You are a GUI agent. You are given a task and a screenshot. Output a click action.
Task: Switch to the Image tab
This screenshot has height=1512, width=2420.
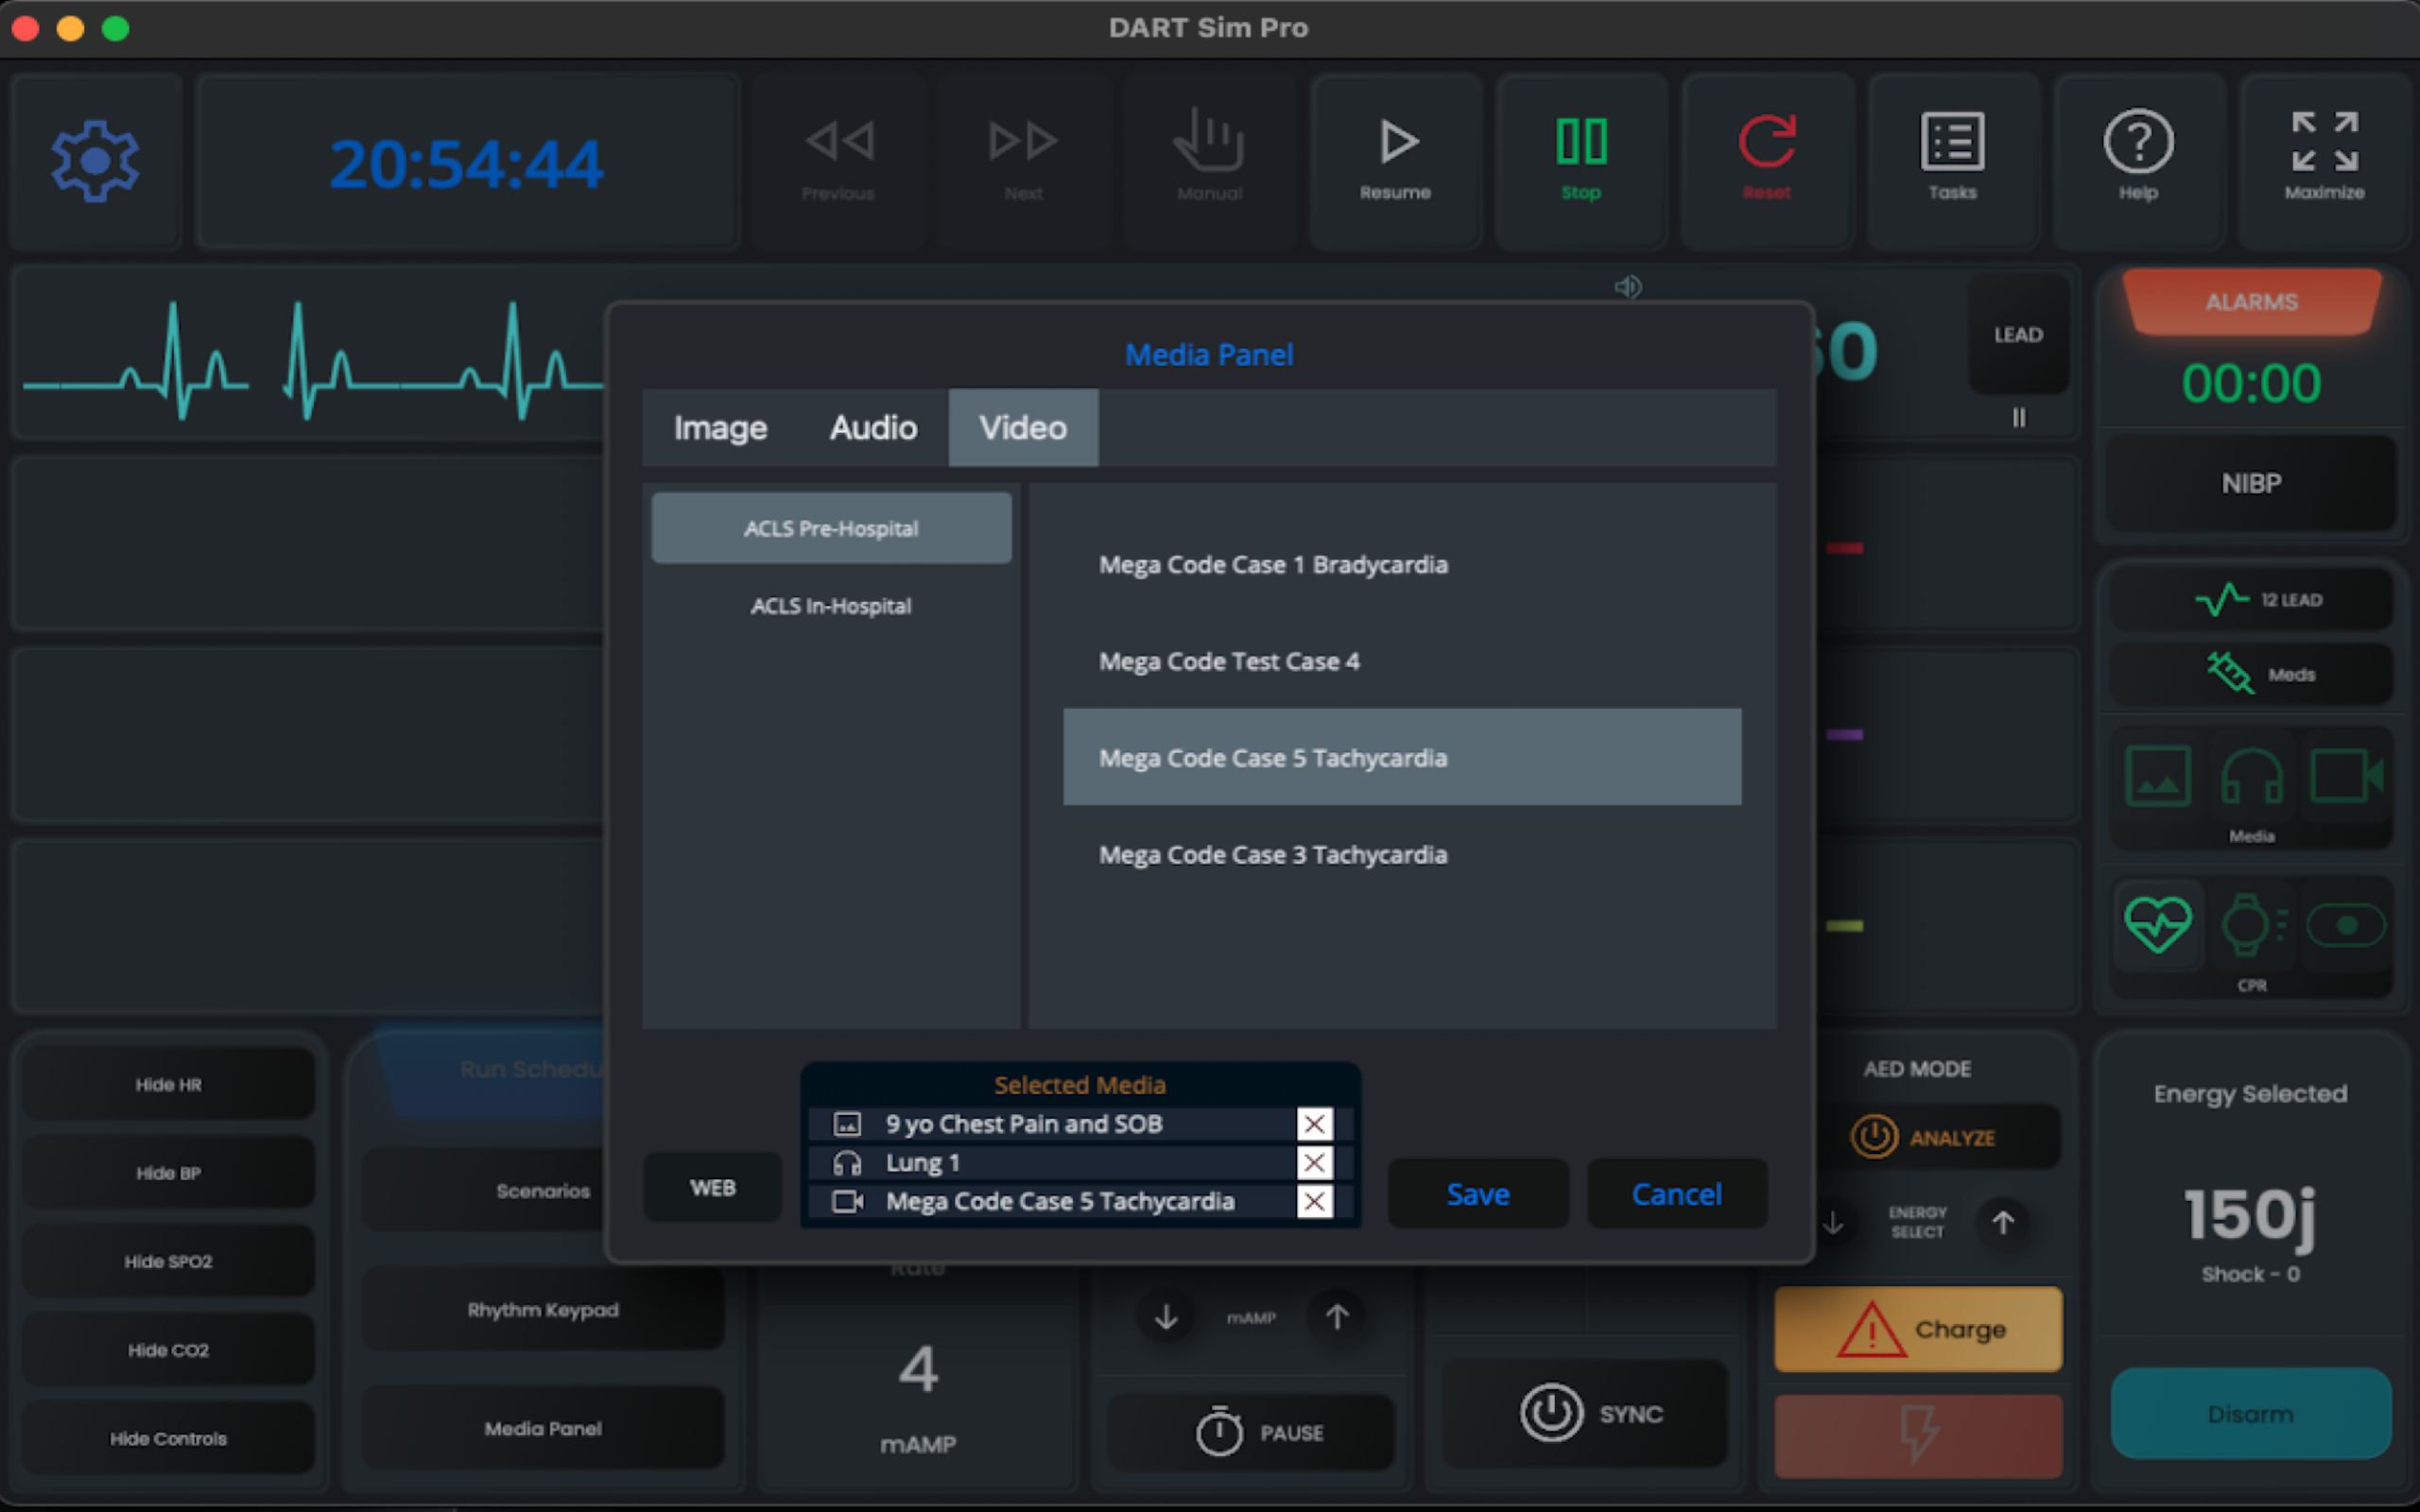720,428
